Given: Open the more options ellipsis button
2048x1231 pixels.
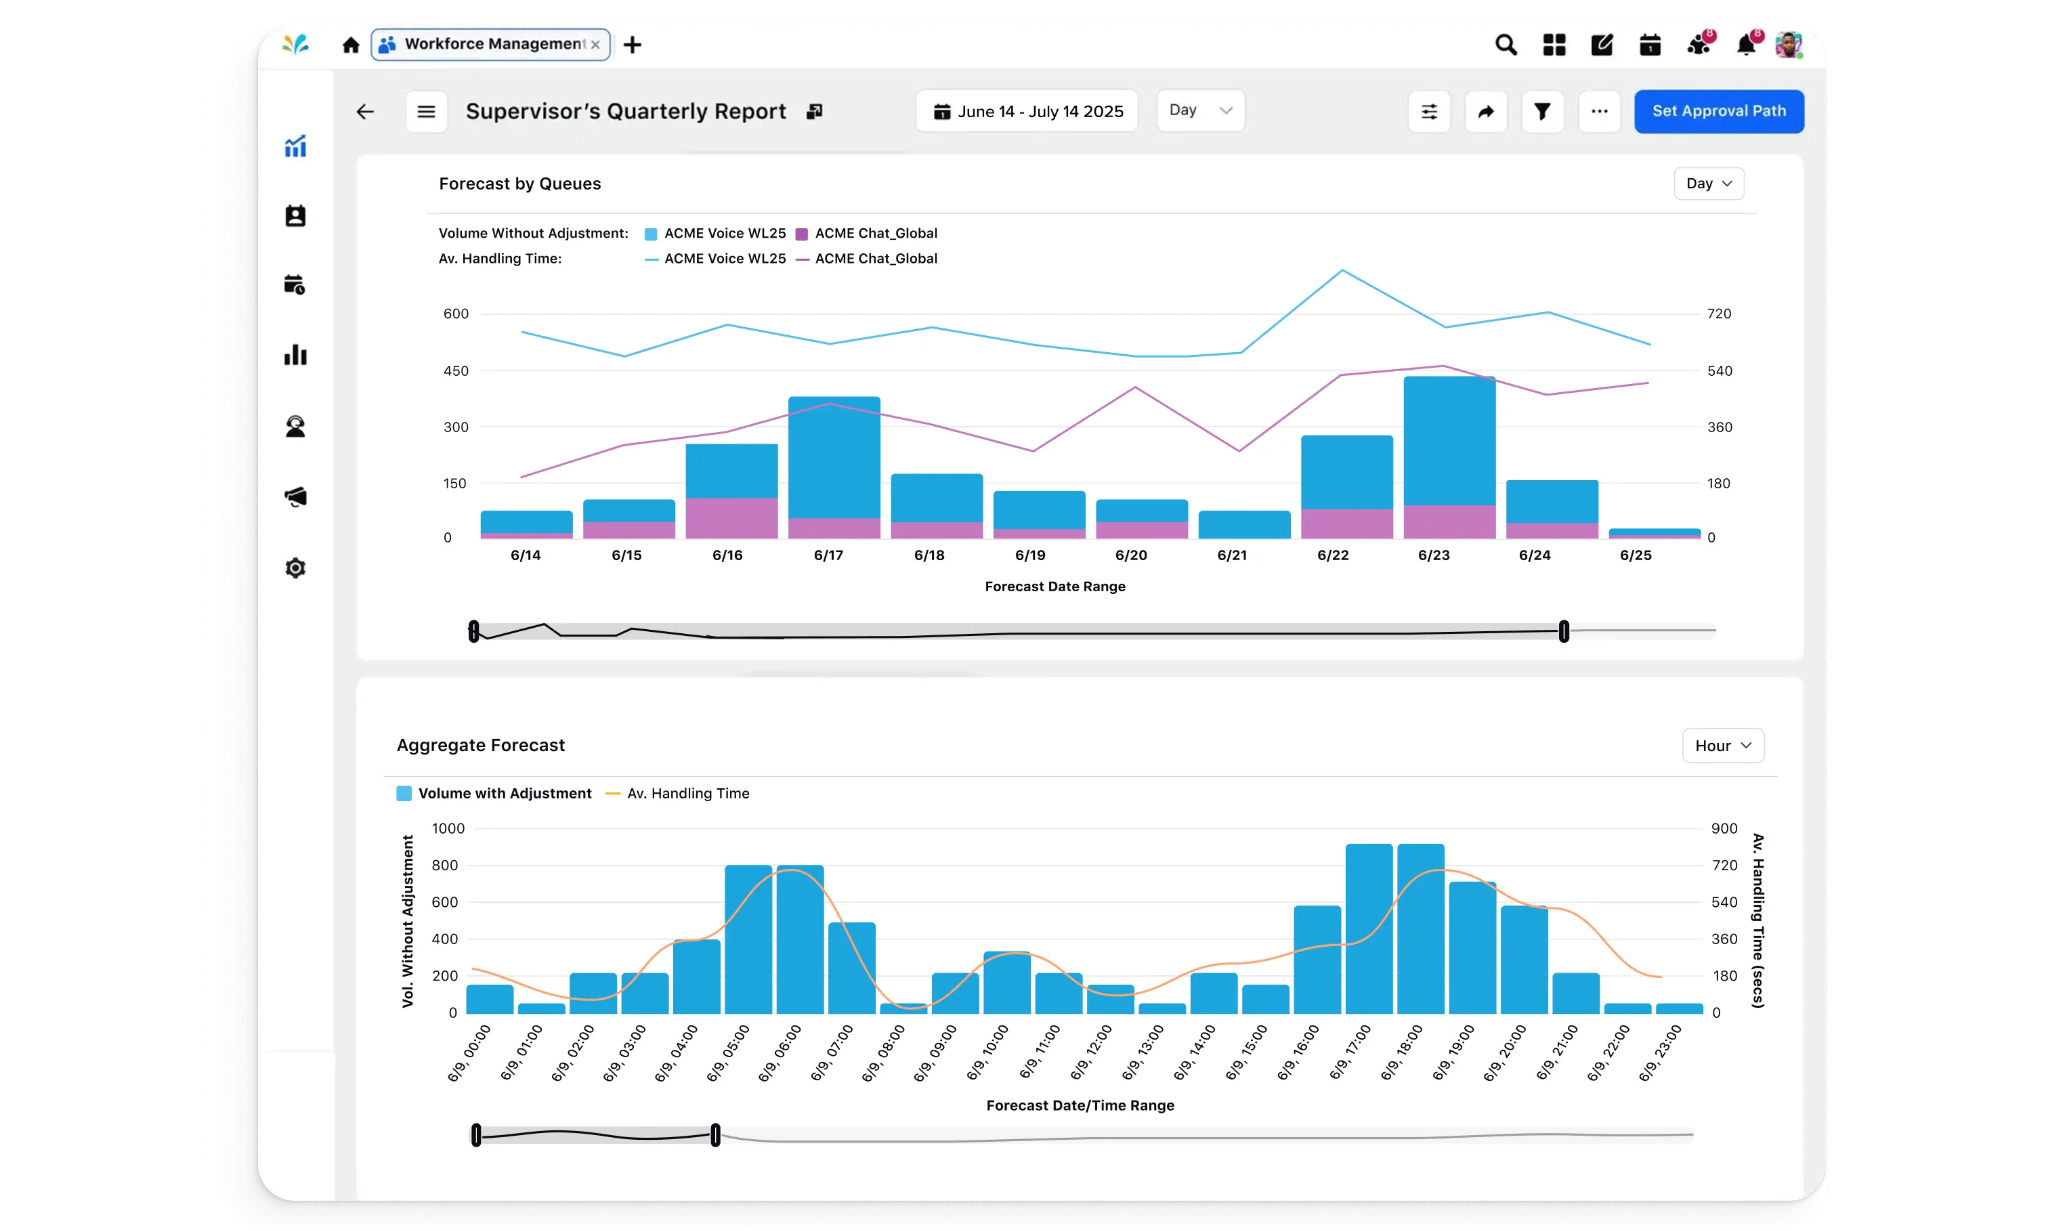Looking at the screenshot, I should click(1599, 111).
